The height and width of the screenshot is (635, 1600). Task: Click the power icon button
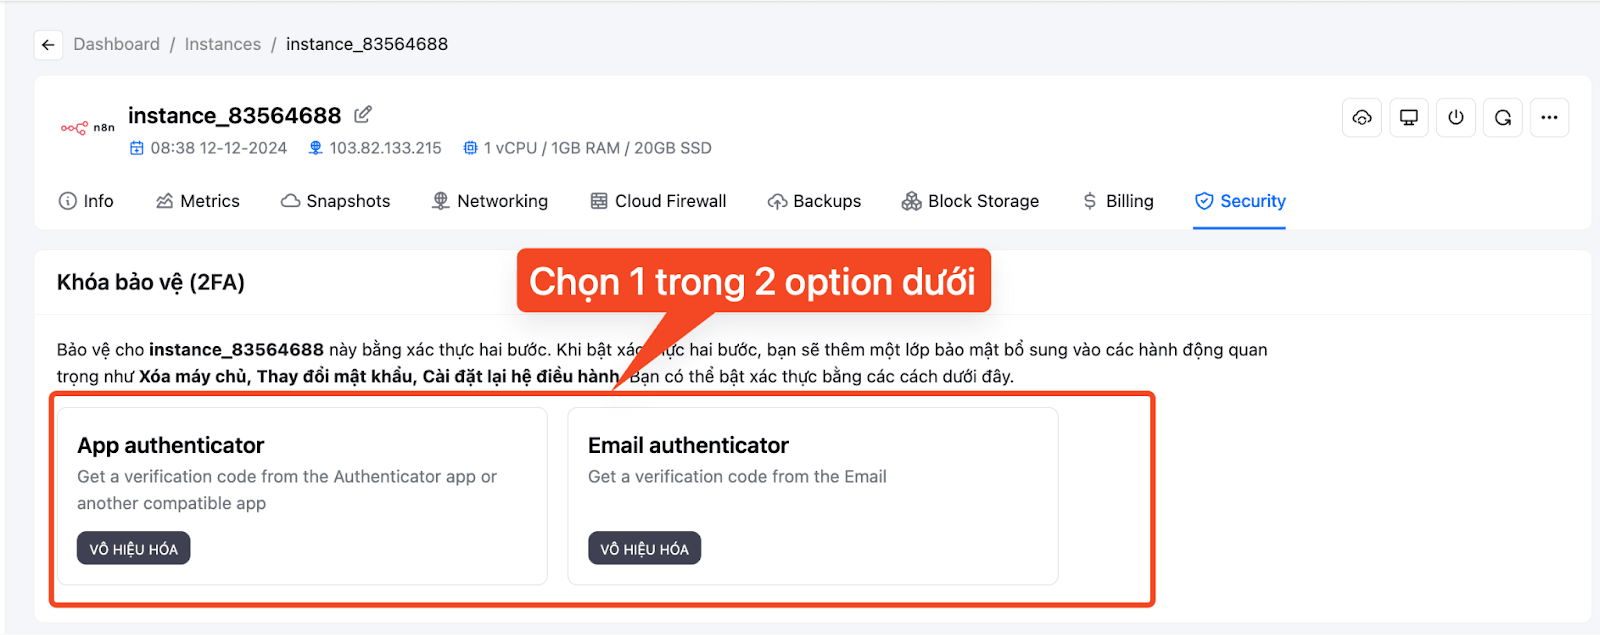pos(1455,118)
